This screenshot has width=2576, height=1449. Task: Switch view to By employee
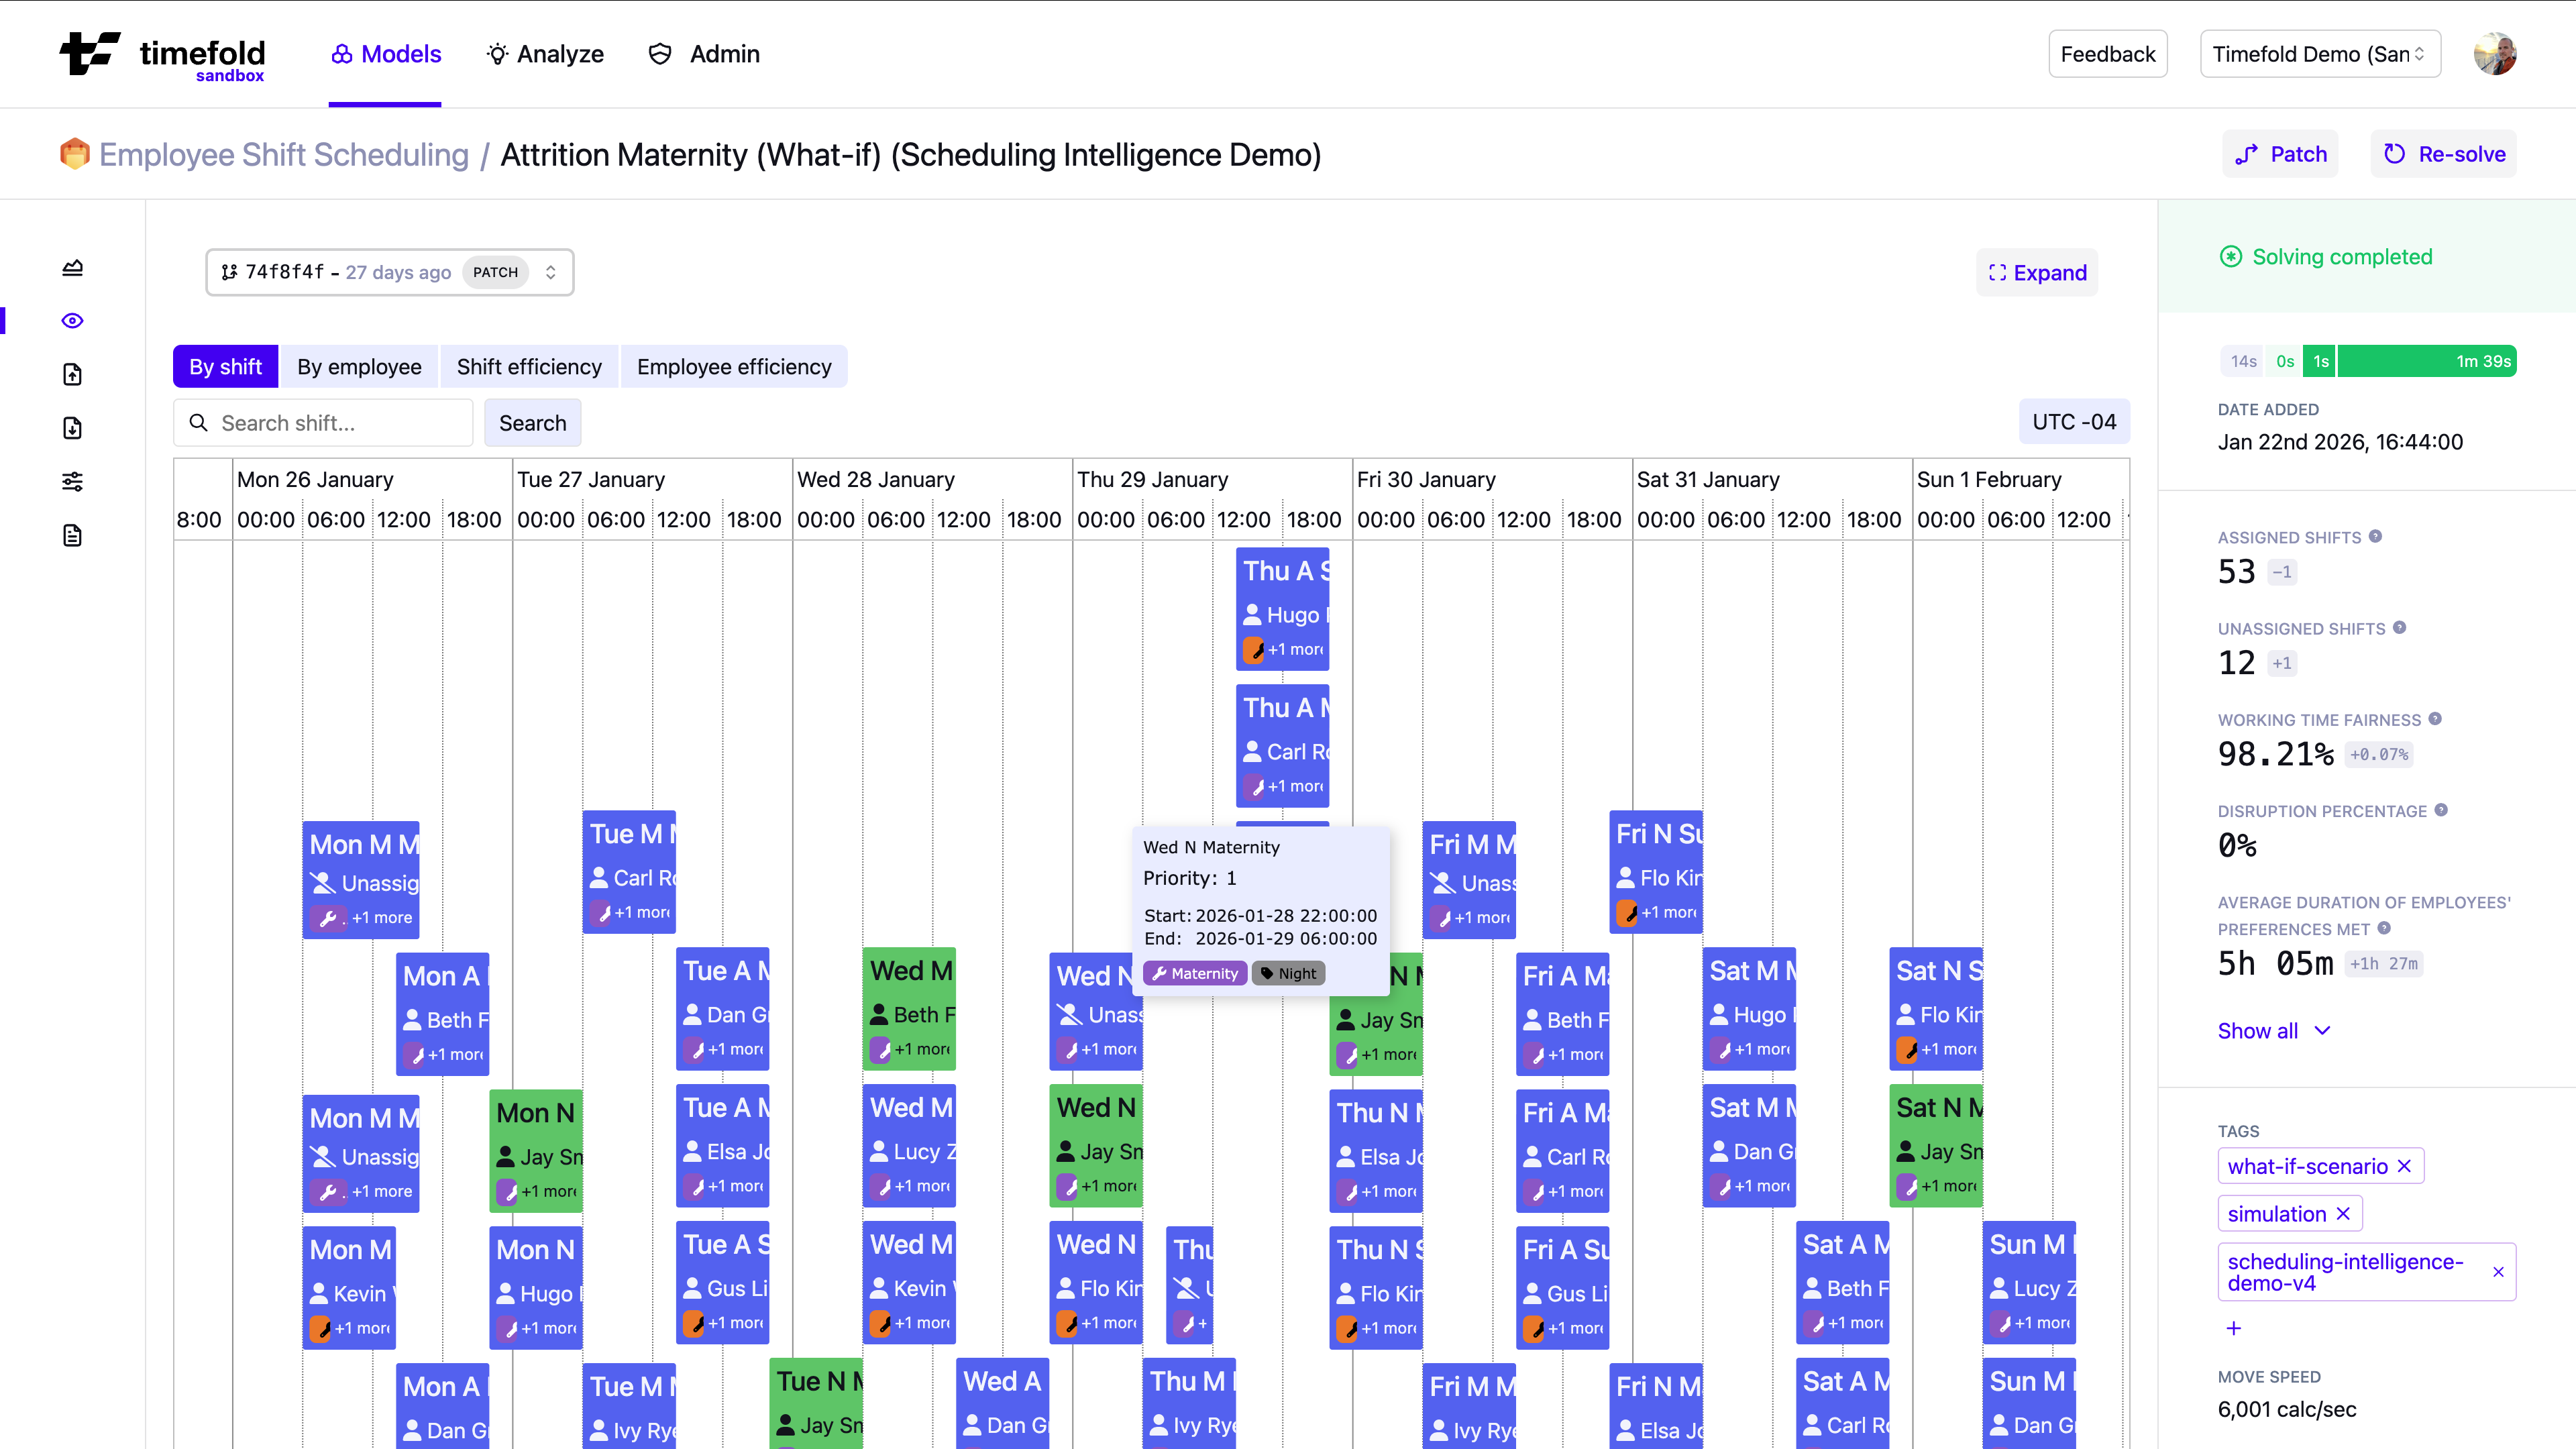point(359,366)
